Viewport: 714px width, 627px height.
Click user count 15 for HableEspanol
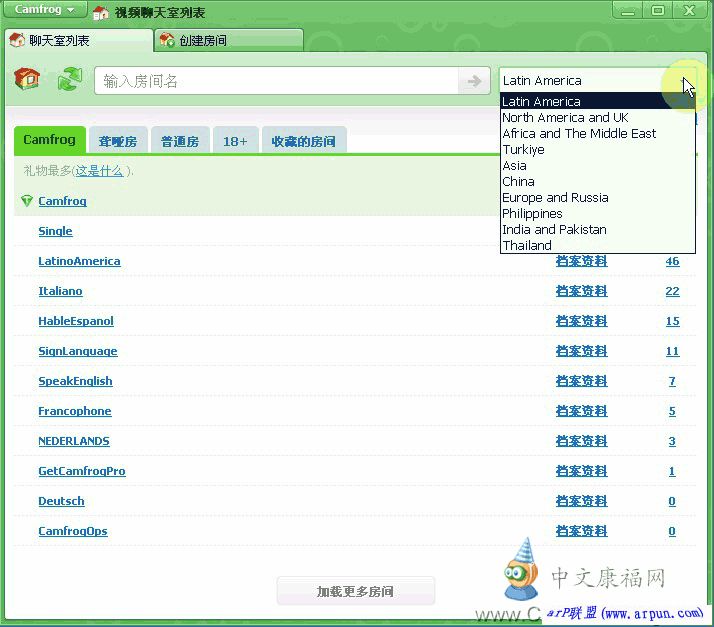pos(672,321)
